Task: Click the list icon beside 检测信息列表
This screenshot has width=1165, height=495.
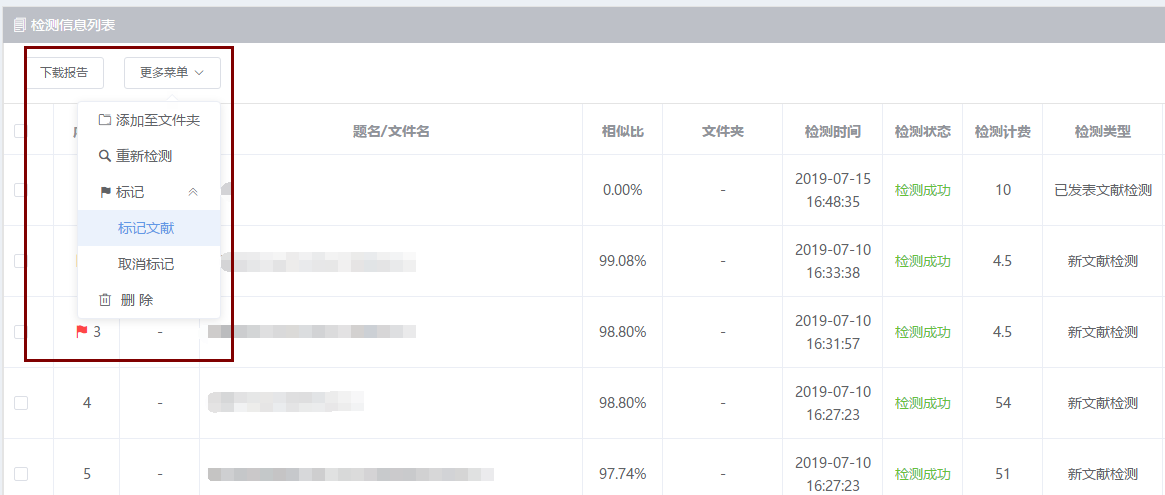Action: click(x=20, y=25)
